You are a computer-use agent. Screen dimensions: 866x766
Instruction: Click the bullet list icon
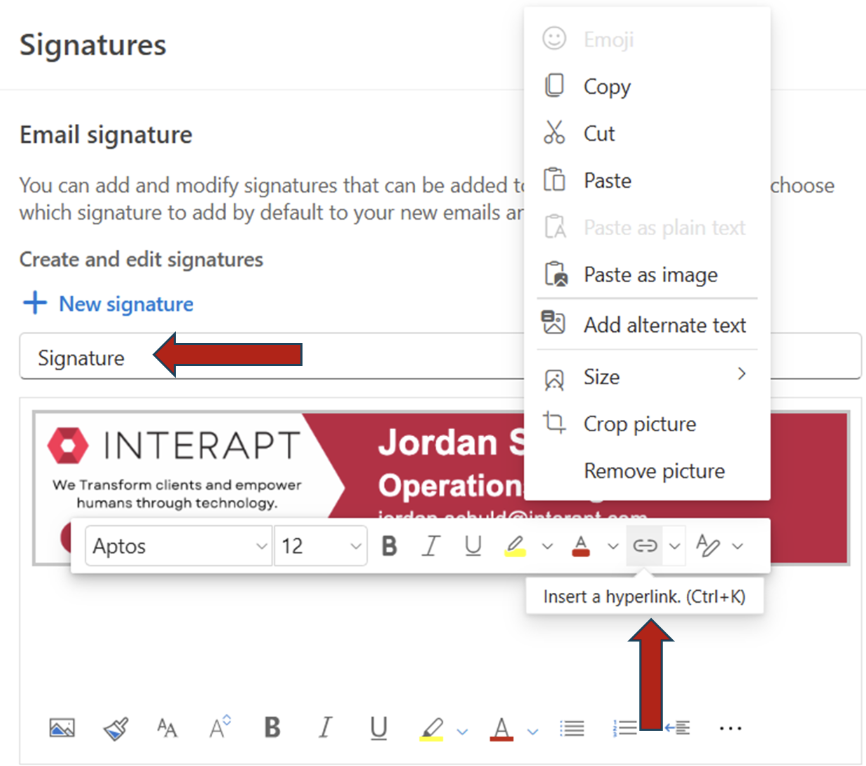pyautogui.click(x=572, y=728)
